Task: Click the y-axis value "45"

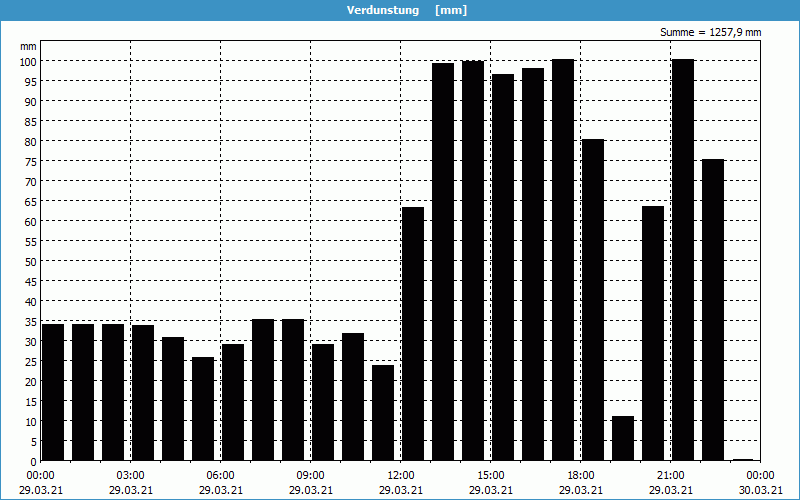Action: click(31, 282)
